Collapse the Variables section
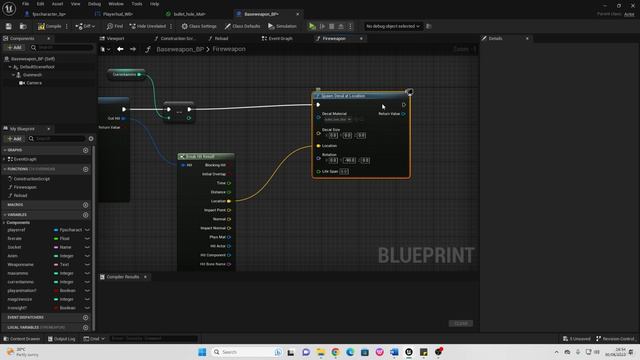The image size is (640, 360). [x=5, y=215]
